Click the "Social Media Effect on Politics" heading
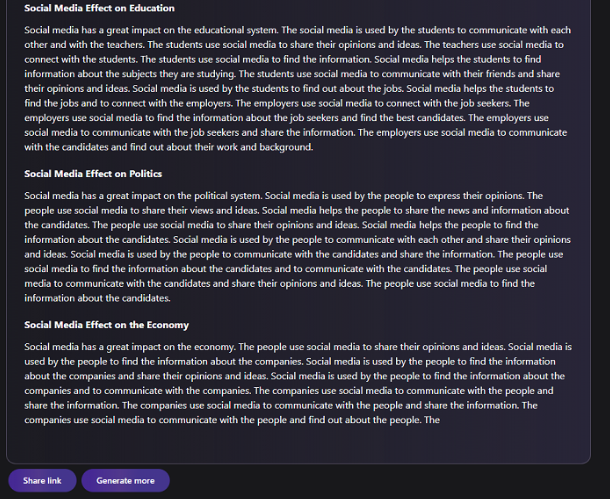 click(93, 174)
